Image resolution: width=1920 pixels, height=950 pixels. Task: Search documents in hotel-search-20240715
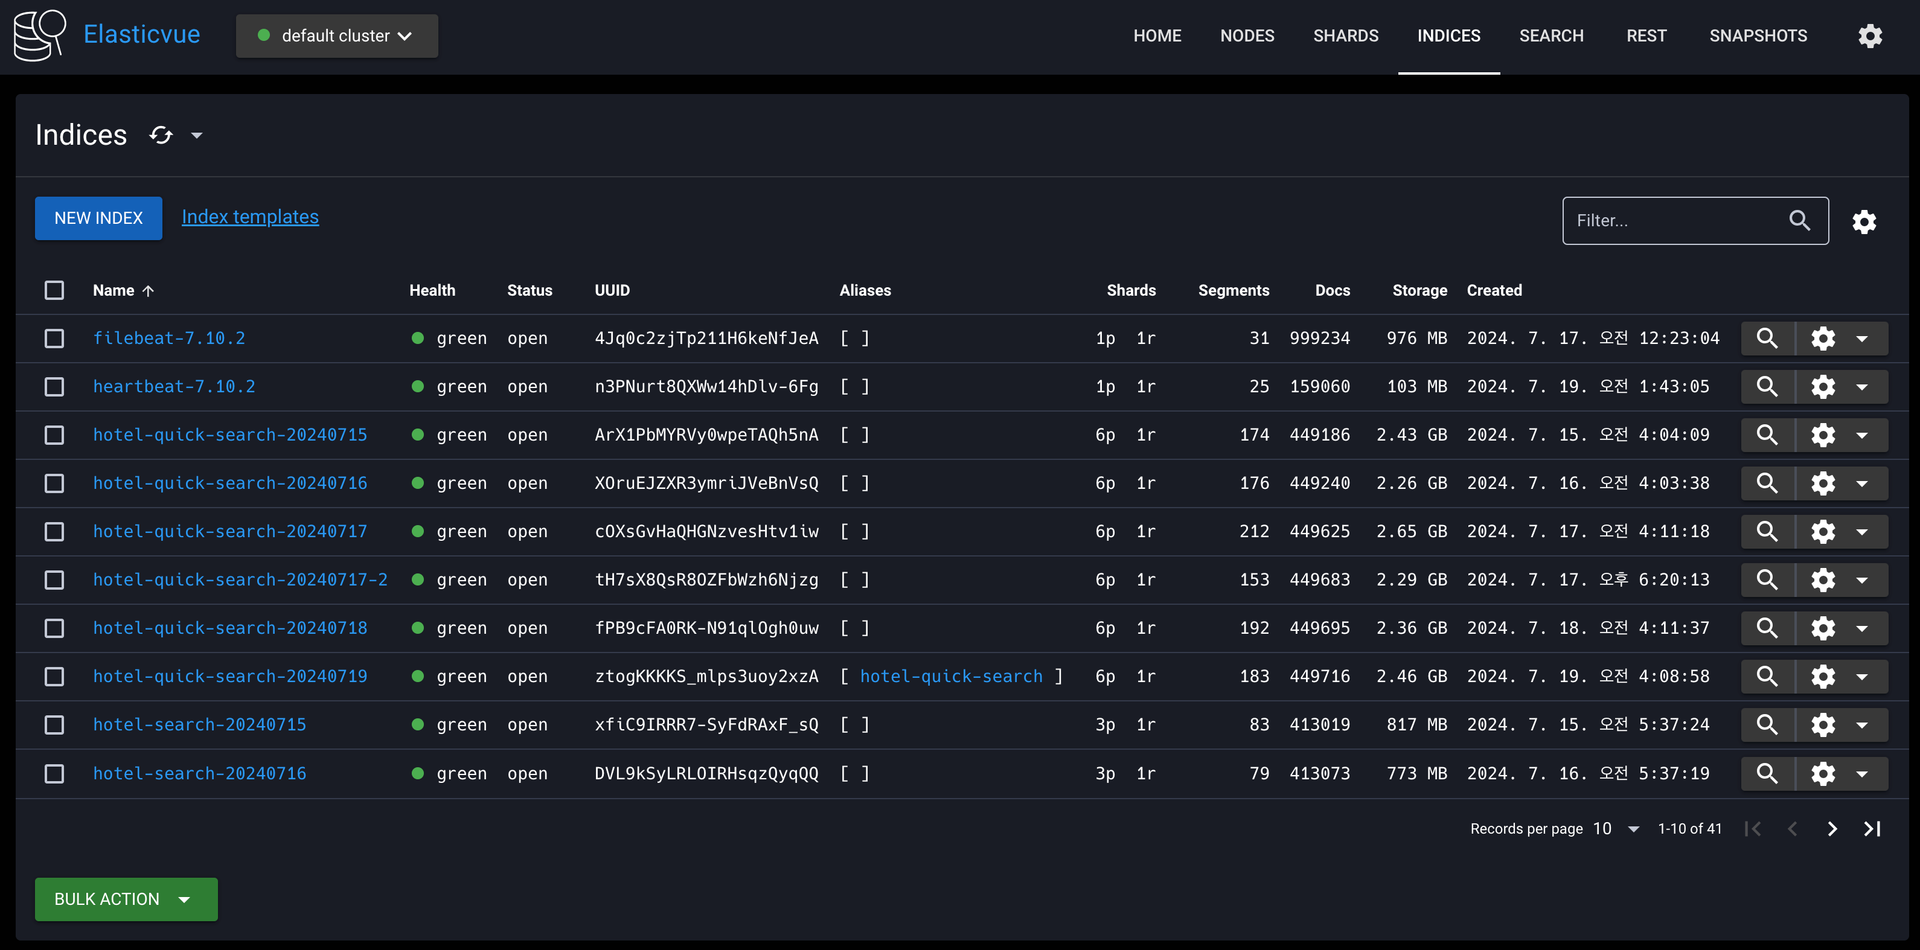click(1767, 724)
